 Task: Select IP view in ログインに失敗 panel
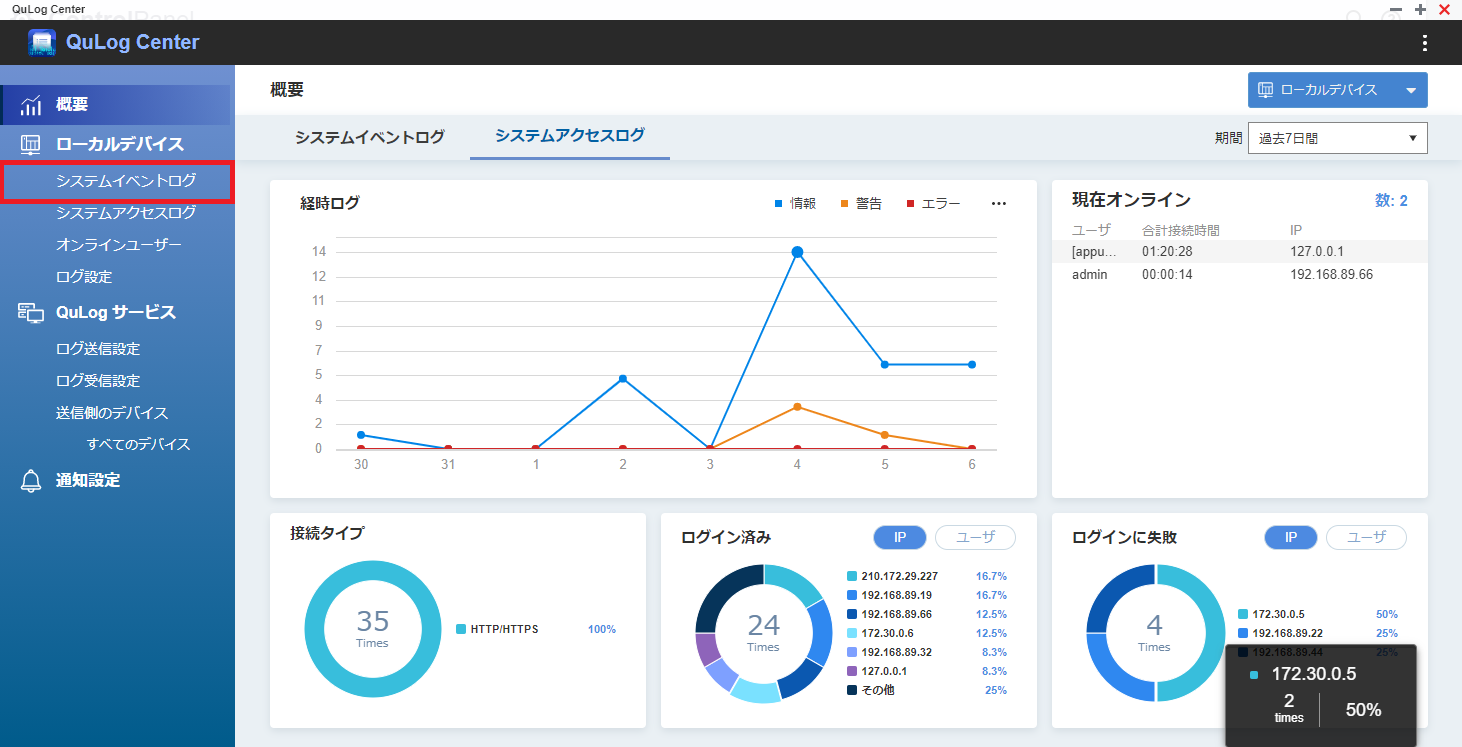tap(1291, 538)
